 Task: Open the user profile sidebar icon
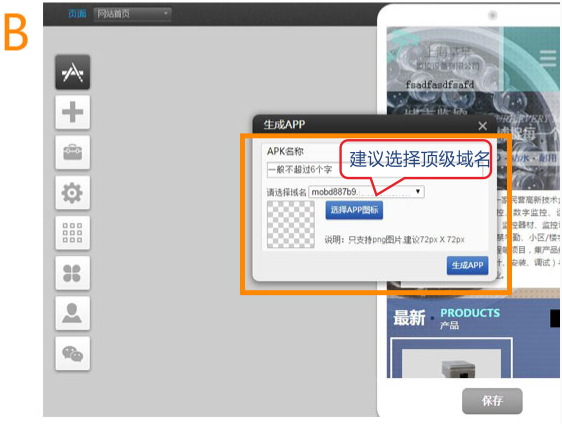click(x=72, y=313)
